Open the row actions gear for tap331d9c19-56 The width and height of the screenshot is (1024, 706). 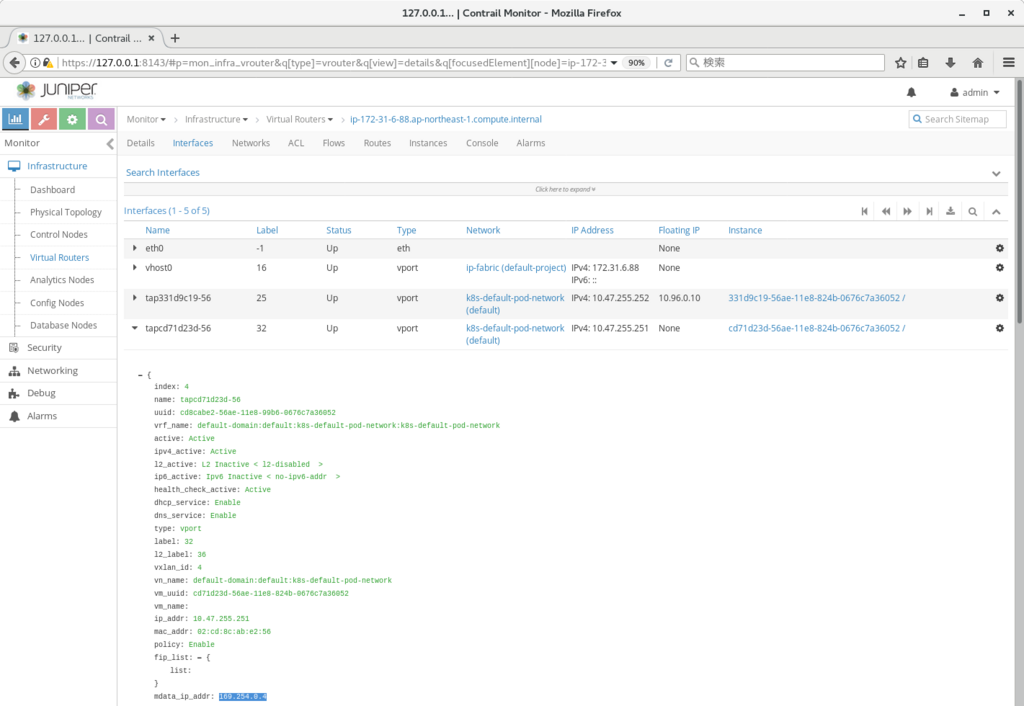click(x=999, y=298)
